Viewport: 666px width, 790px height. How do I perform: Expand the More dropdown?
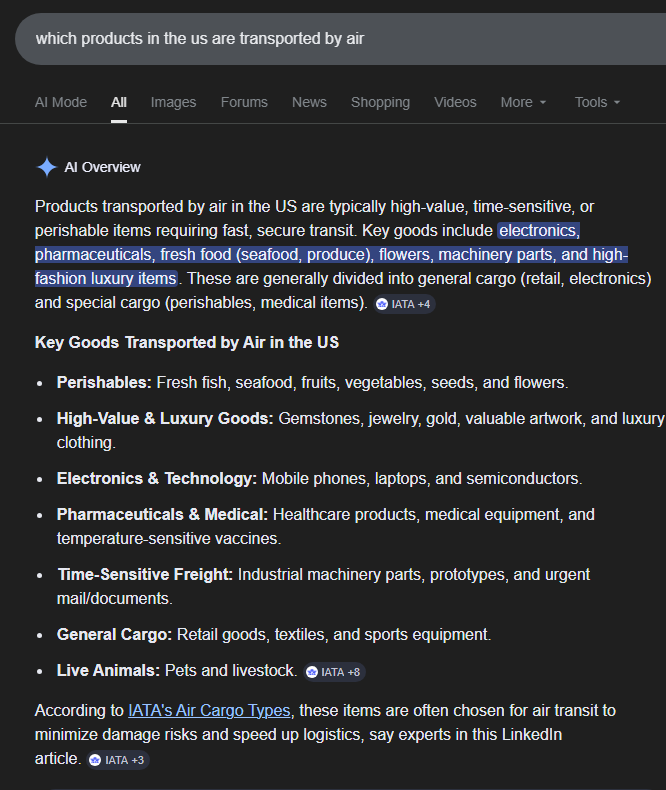click(523, 102)
